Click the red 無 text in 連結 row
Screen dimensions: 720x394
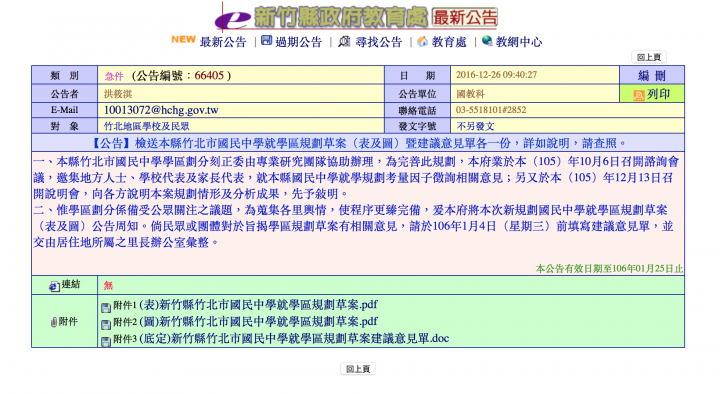tap(108, 286)
